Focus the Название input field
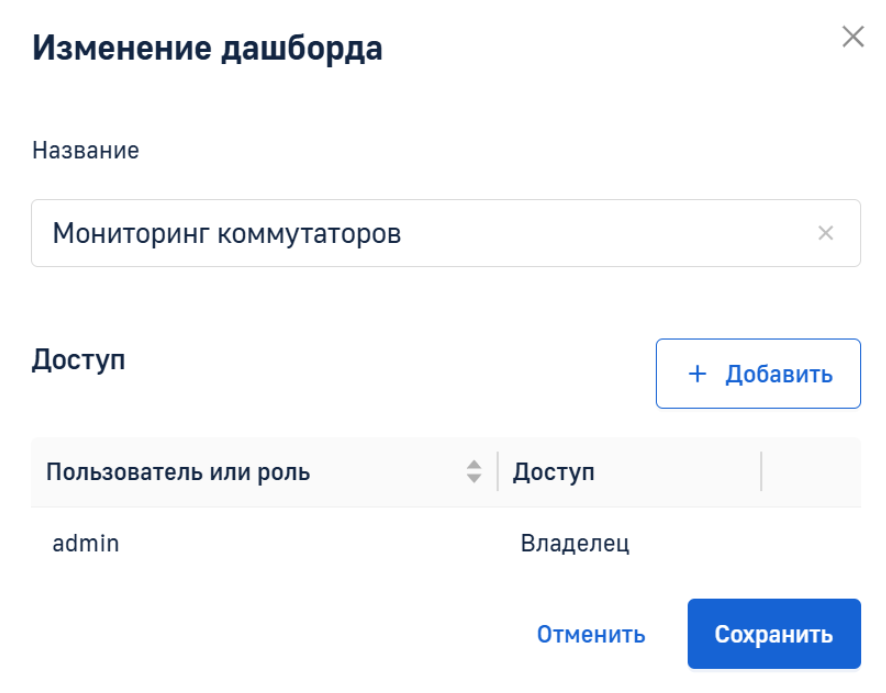 point(446,233)
